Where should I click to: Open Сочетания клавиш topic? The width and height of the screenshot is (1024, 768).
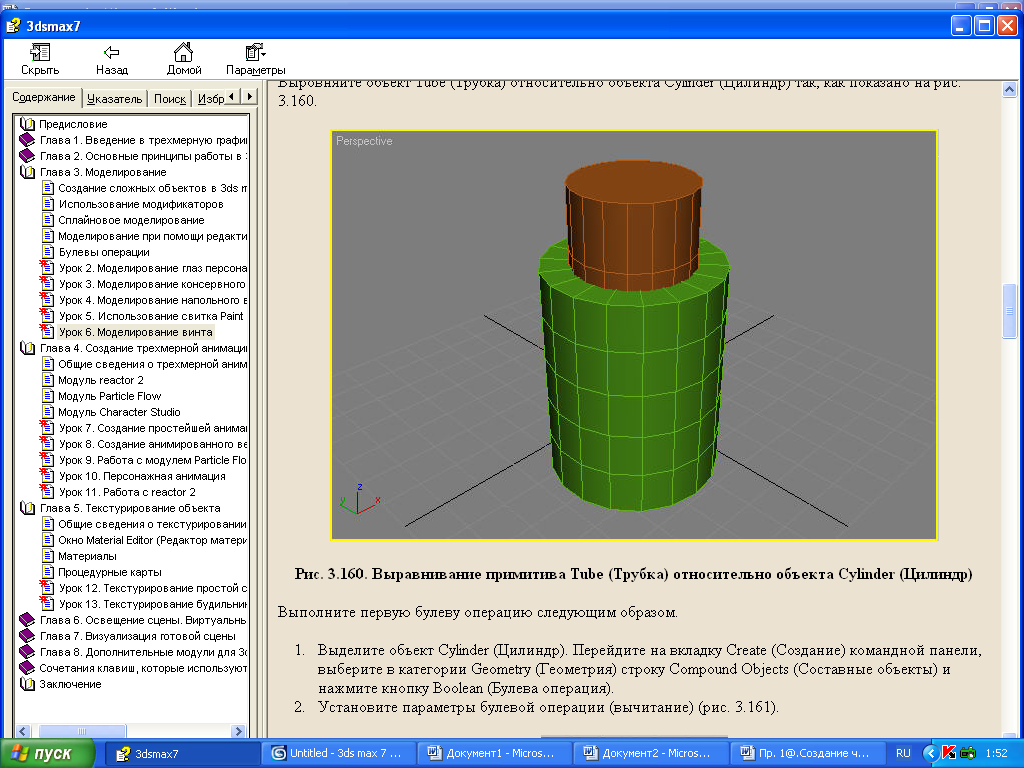tap(143, 668)
